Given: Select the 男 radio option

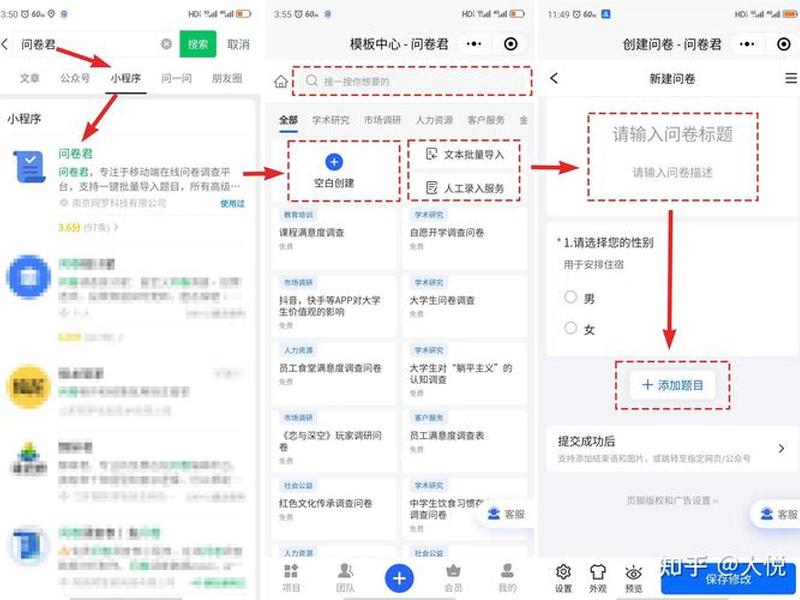Looking at the screenshot, I should 571,297.
